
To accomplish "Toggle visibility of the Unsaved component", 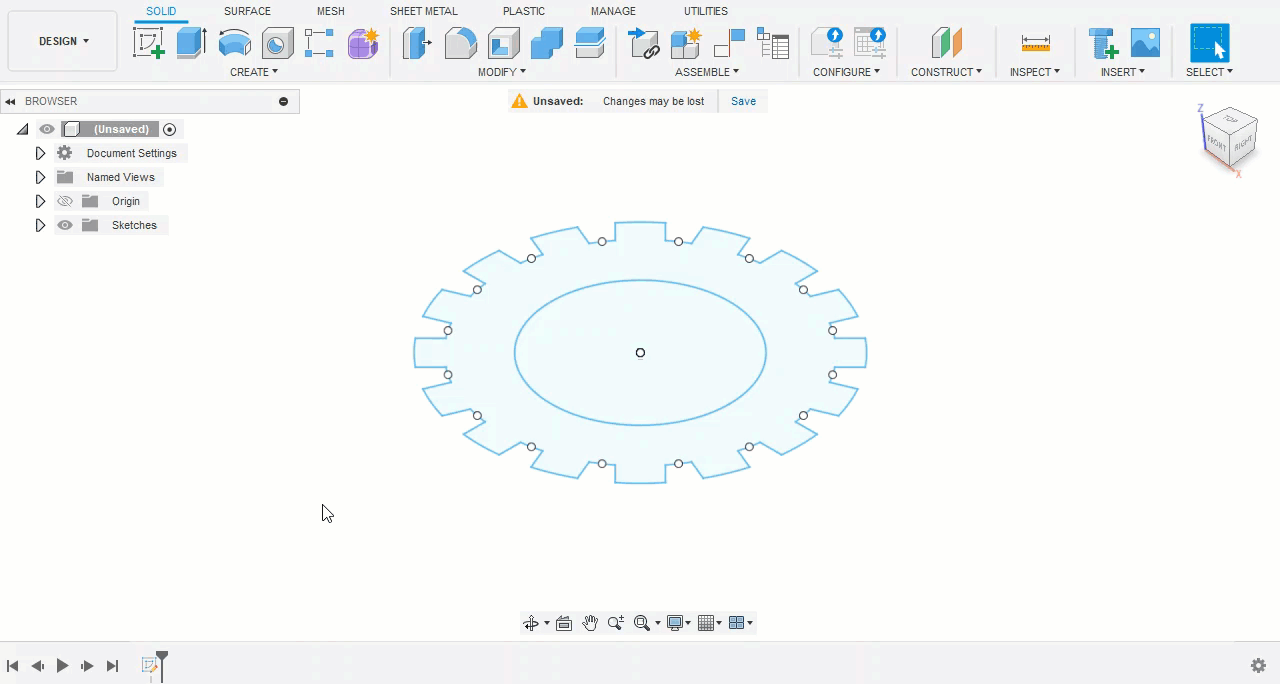I will click(47, 129).
